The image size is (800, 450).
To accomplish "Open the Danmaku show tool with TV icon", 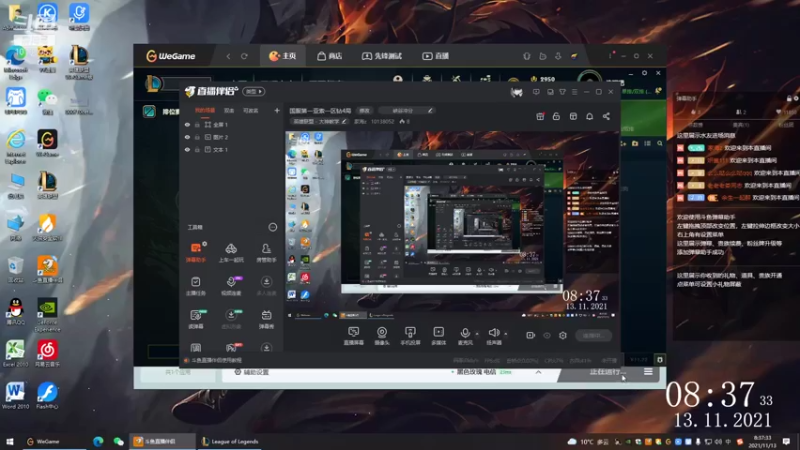I will [x=266, y=319].
